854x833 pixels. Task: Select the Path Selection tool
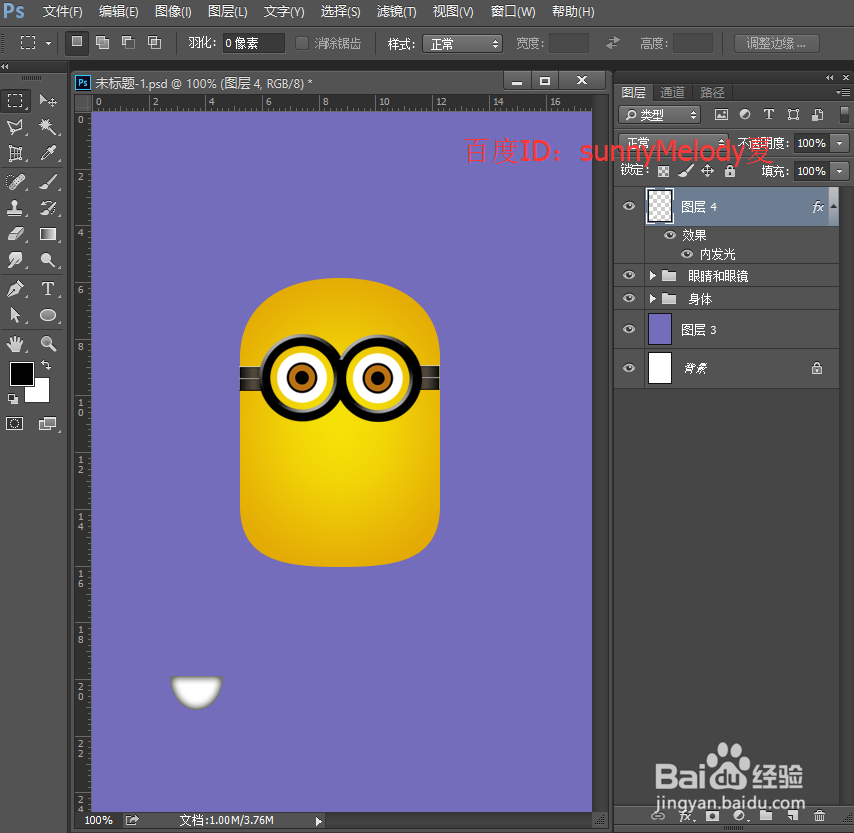15,315
